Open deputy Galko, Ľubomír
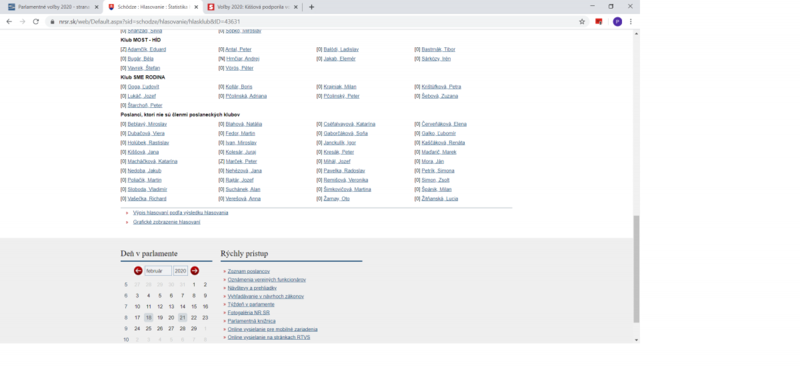 coord(438,133)
